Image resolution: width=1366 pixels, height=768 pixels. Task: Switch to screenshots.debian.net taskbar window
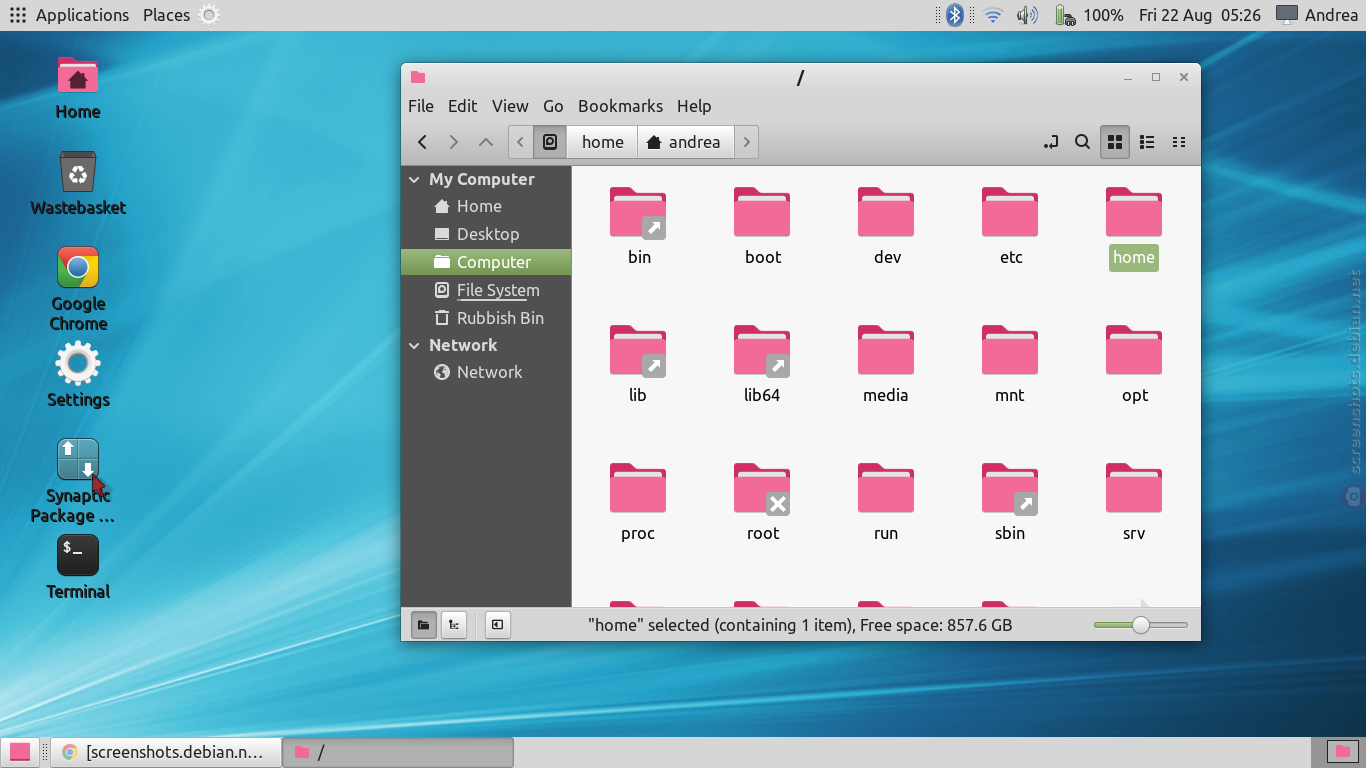[x=166, y=752]
